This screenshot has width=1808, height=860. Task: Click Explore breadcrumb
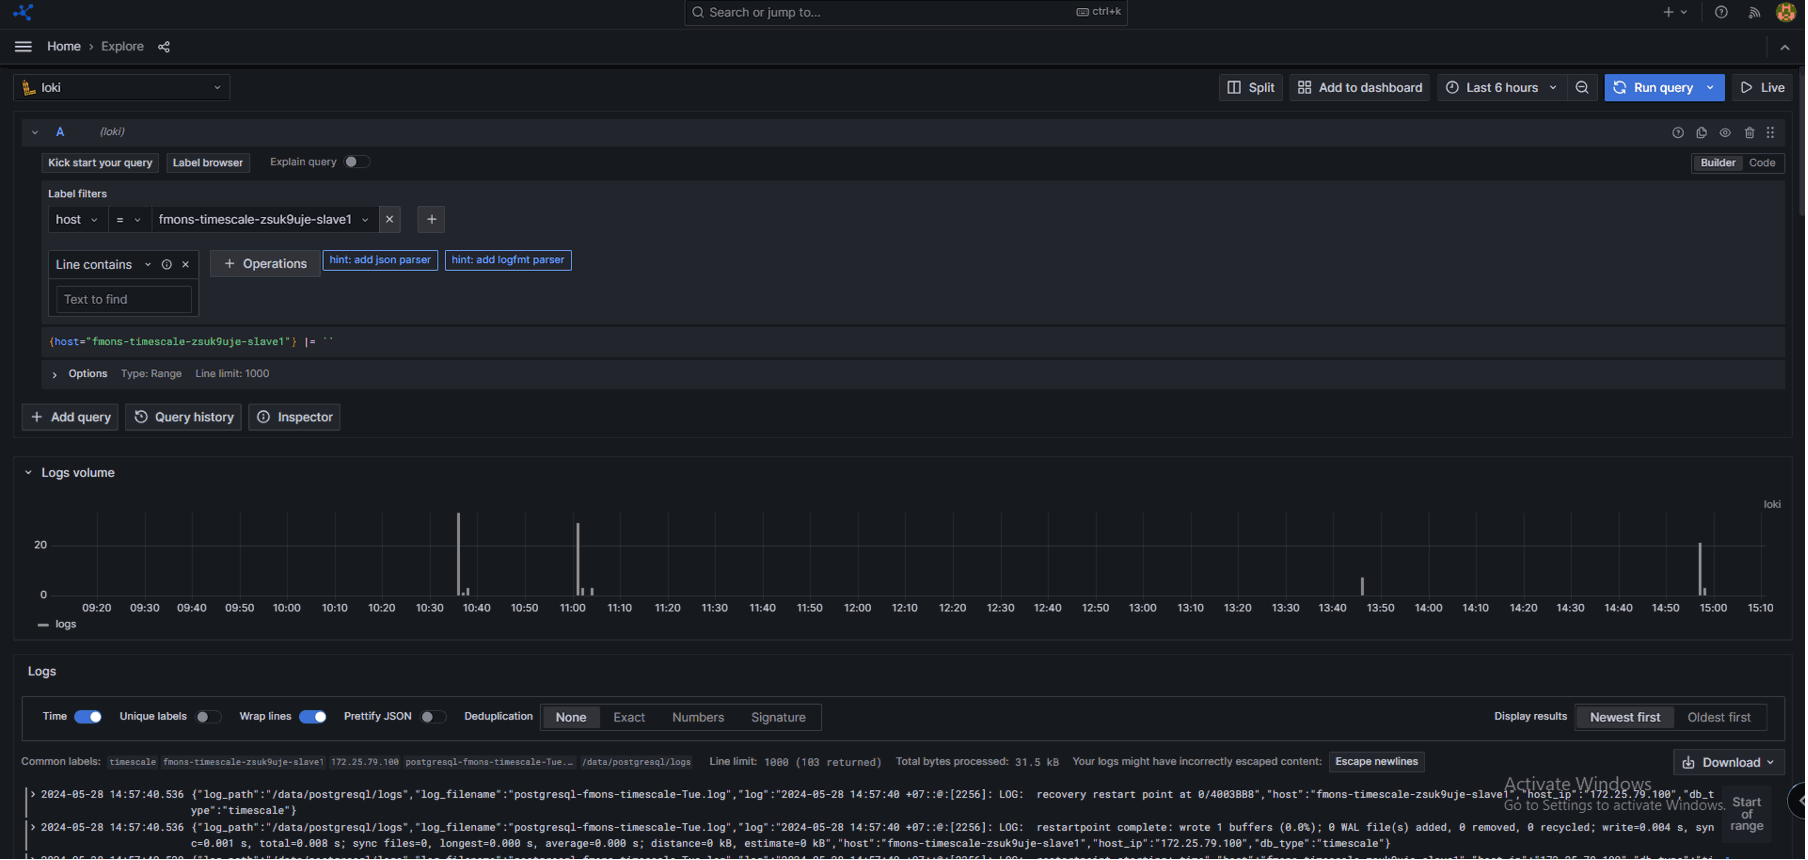123,47
